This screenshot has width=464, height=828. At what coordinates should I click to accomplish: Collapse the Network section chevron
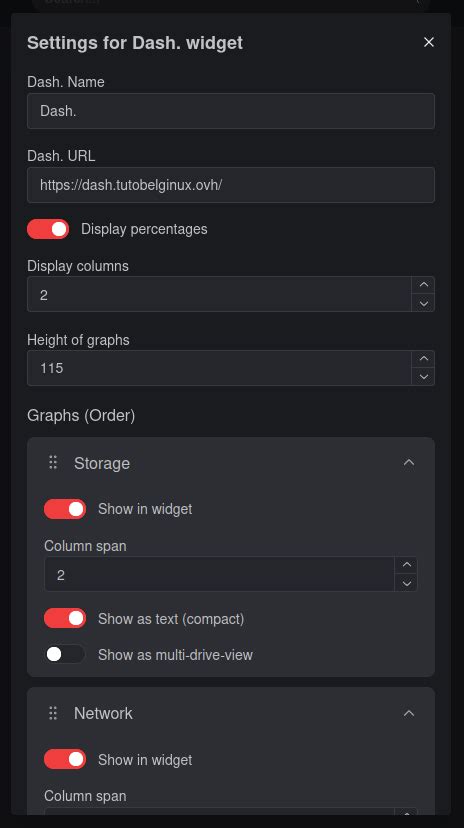(x=409, y=713)
